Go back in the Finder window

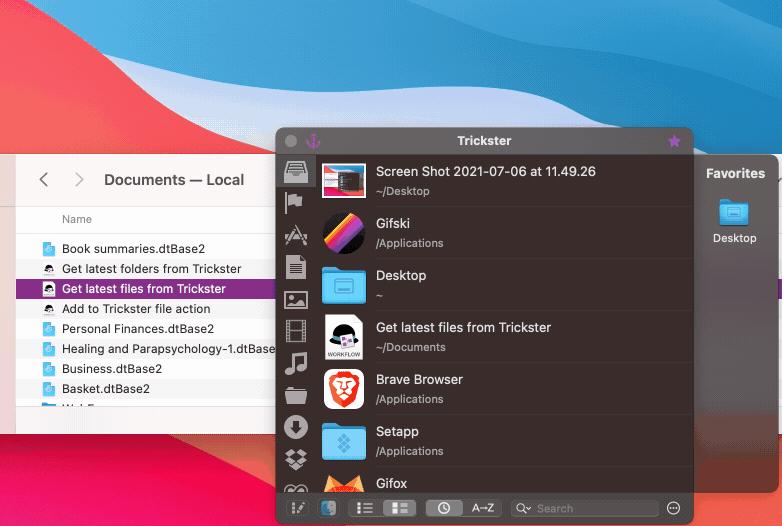click(x=44, y=179)
